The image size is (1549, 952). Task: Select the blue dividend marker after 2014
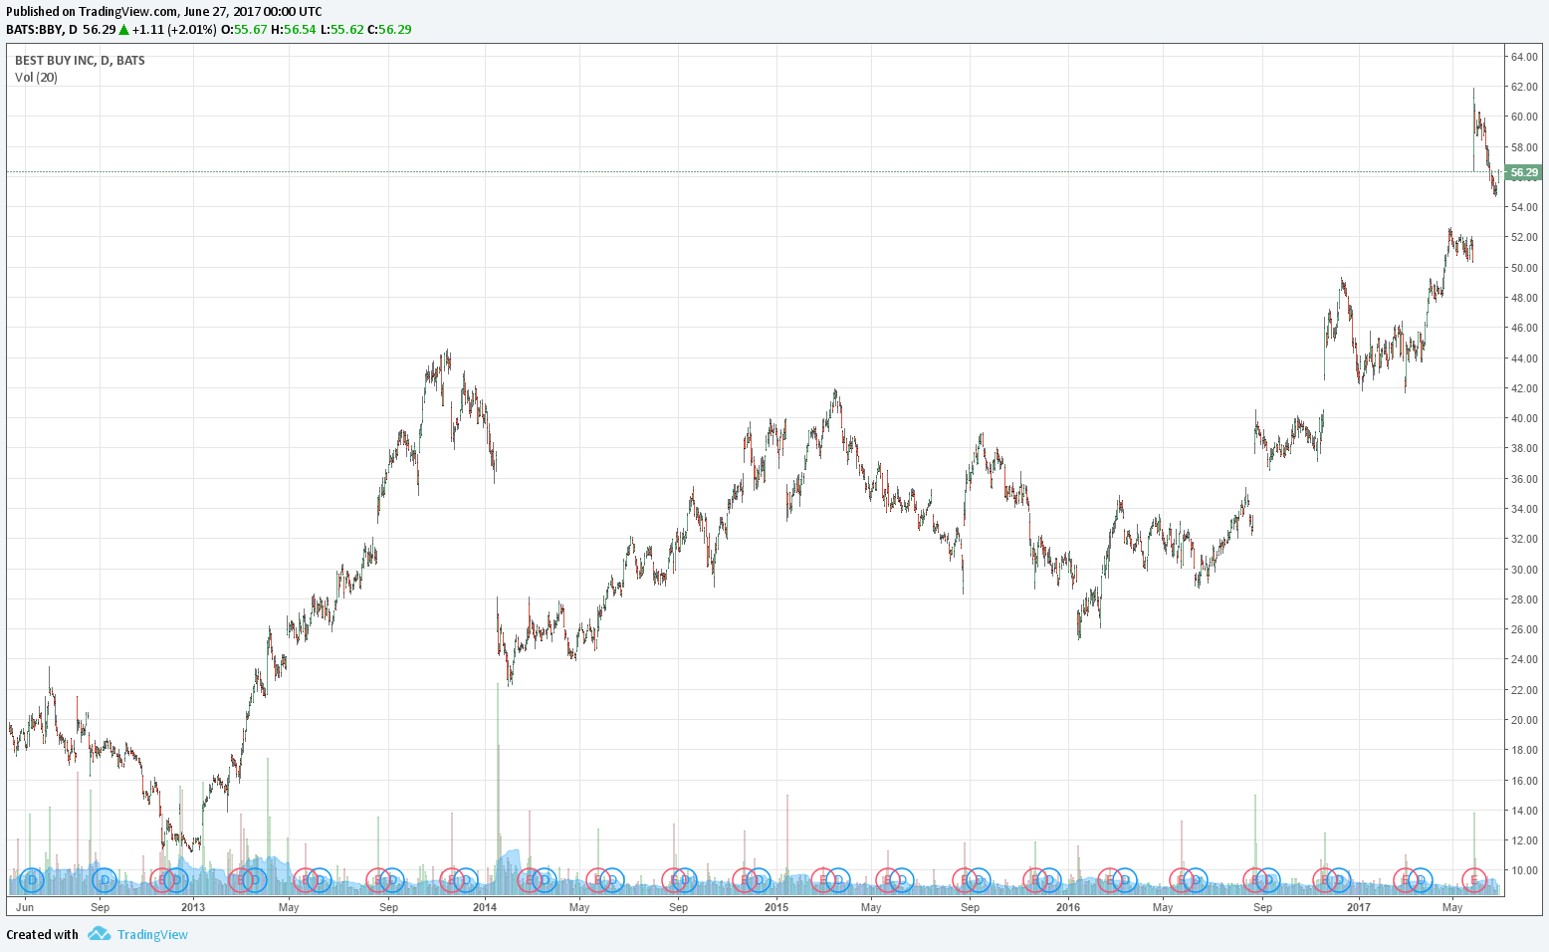[543, 880]
